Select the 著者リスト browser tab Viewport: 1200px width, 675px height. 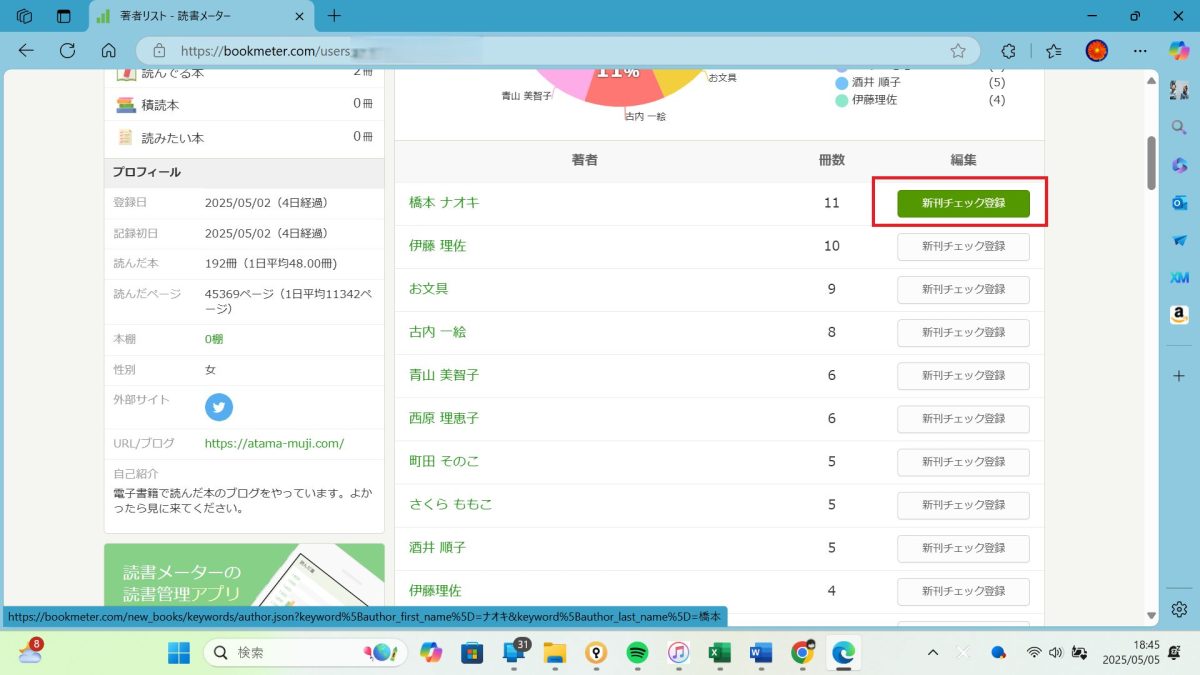(x=195, y=16)
